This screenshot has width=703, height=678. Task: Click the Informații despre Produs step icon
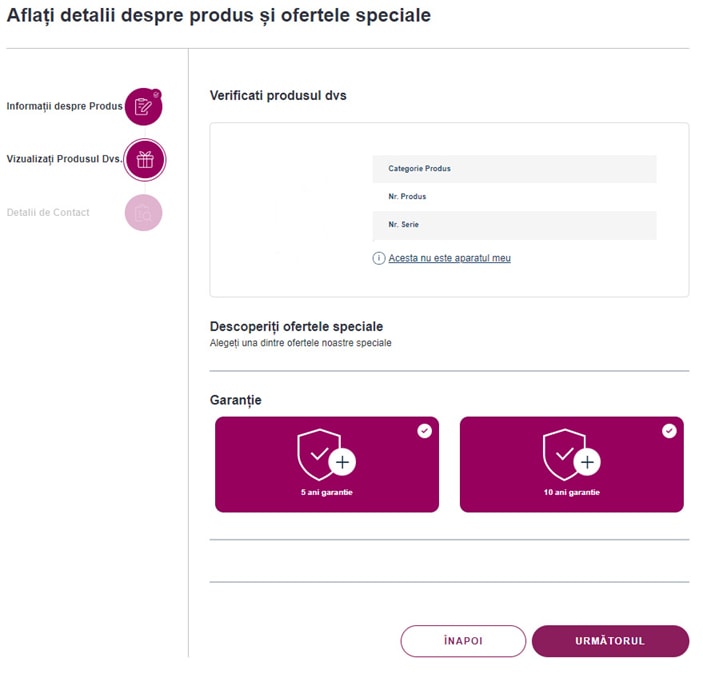point(143,106)
